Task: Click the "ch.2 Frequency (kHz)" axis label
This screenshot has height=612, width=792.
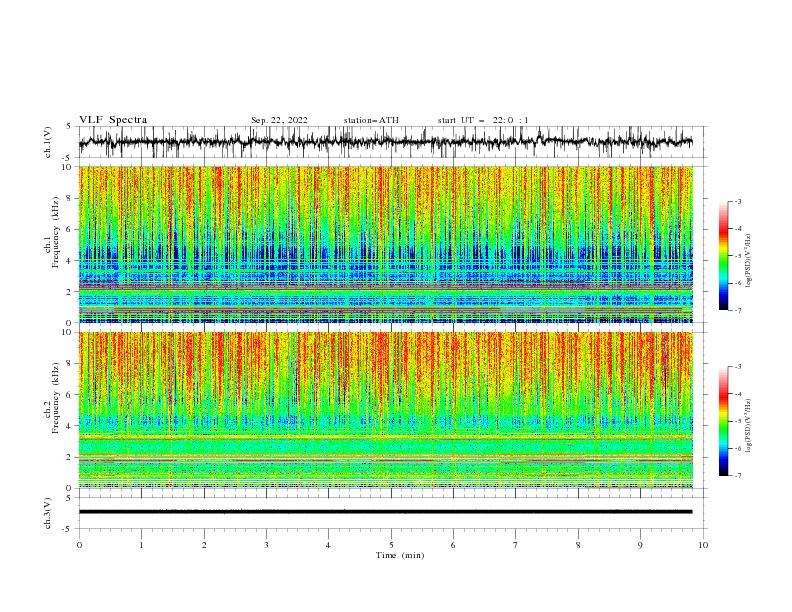Action: tap(52, 398)
